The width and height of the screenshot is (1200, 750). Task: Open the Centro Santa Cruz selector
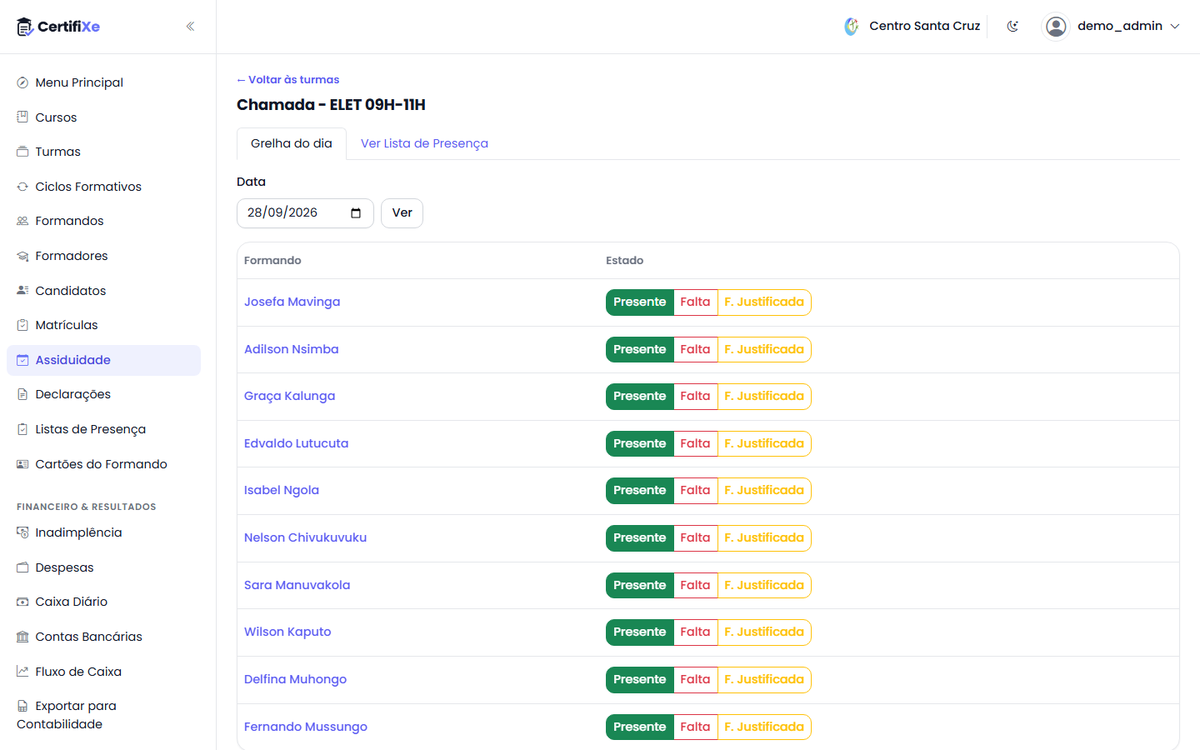[x=912, y=27]
